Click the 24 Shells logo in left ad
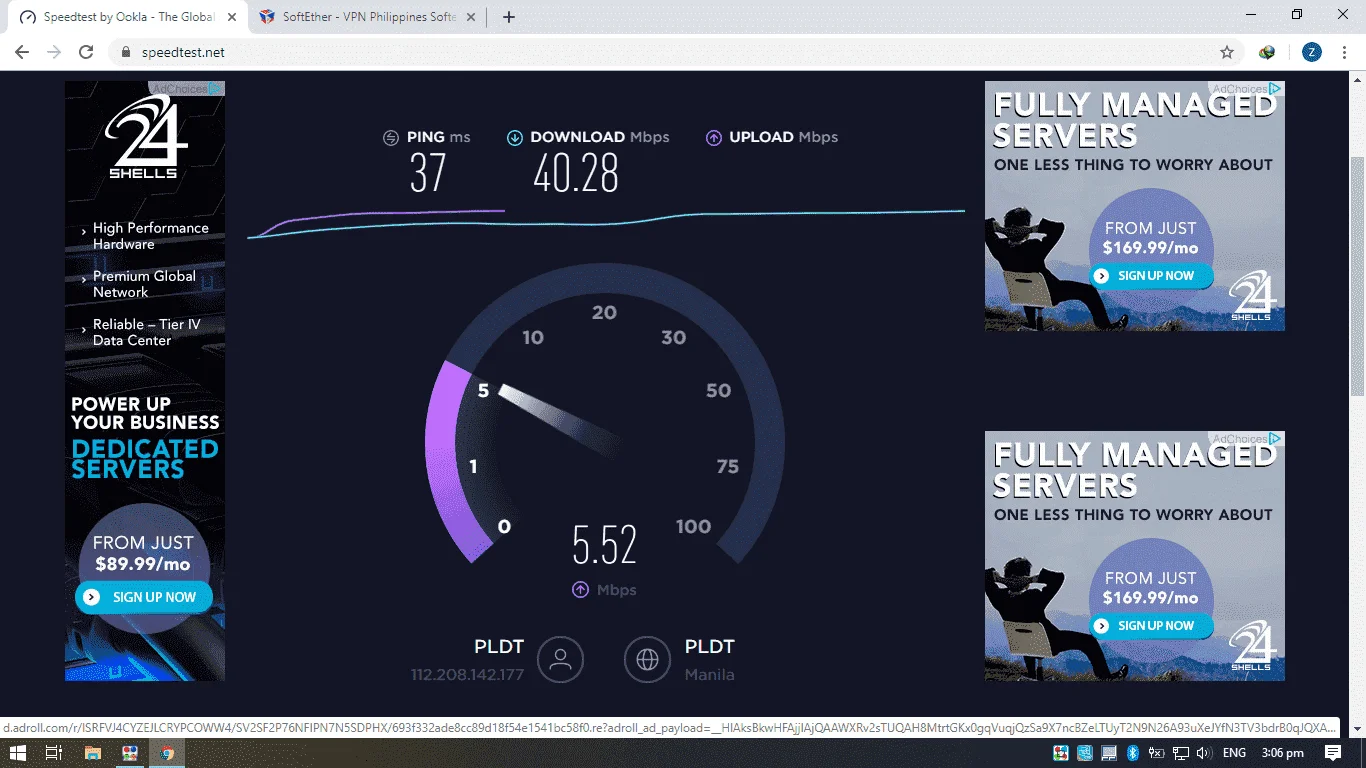Viewport: 1366px width, 768px height. (145, 137)
